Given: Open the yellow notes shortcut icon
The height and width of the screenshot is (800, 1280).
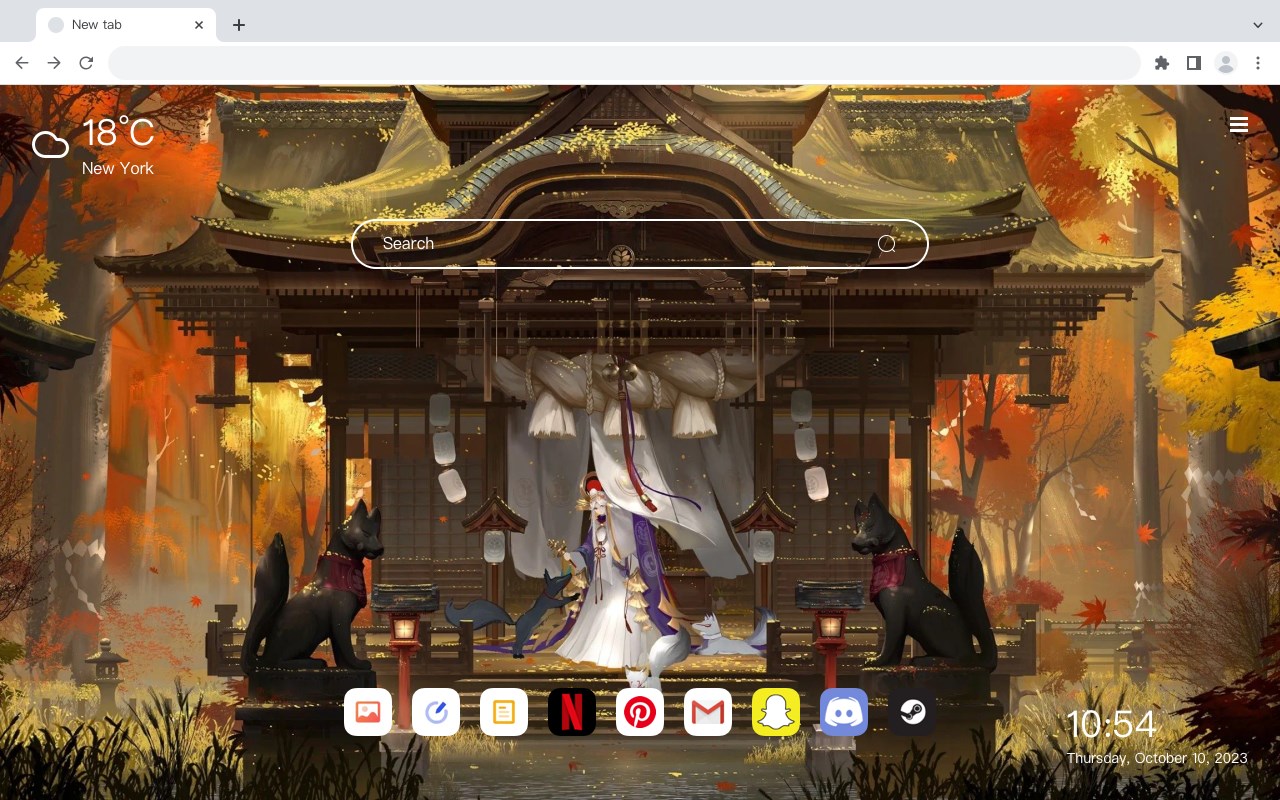Looking at the screenshot, I should coord(504,712).
